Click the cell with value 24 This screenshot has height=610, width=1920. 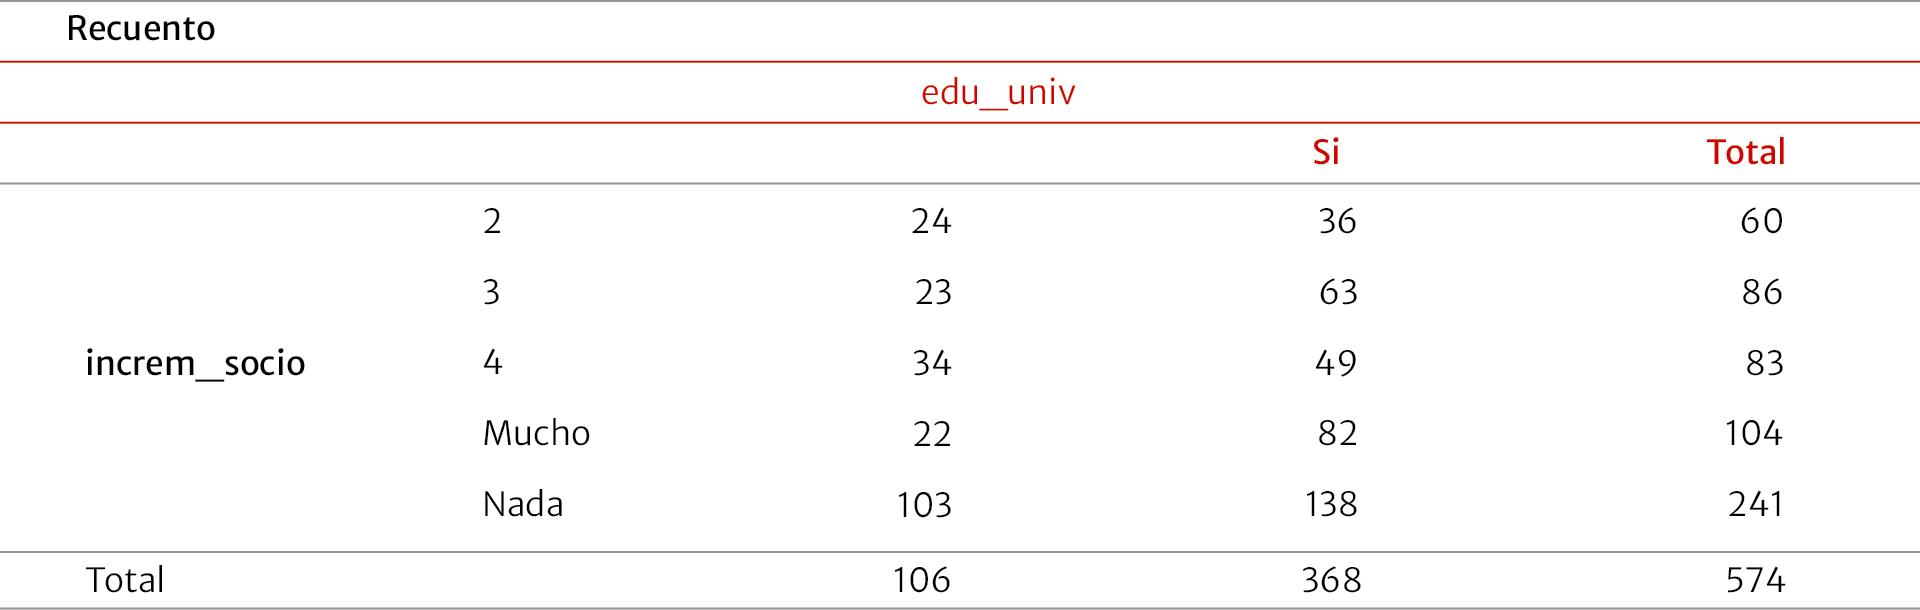click(931, 221)
